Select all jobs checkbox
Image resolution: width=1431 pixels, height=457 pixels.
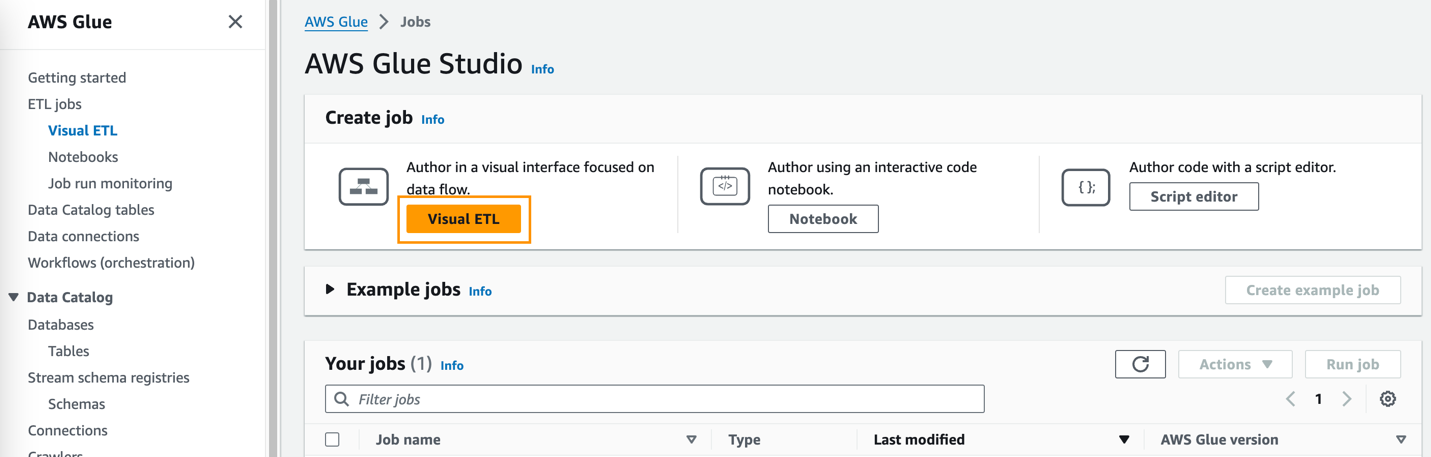333,439
